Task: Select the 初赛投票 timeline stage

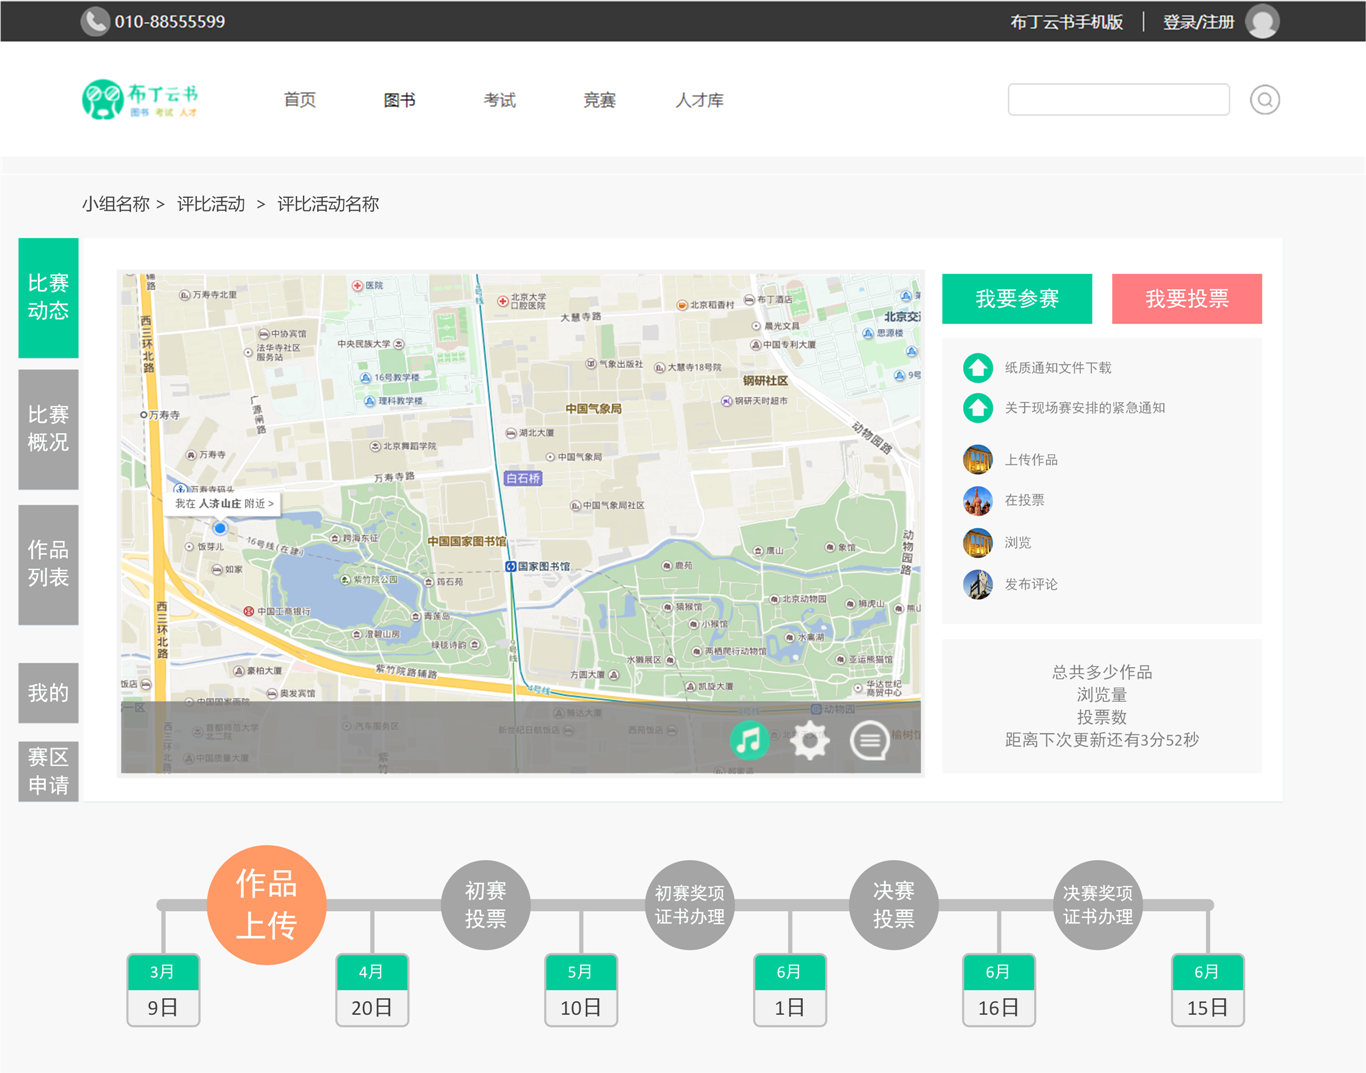Action: 485,905
